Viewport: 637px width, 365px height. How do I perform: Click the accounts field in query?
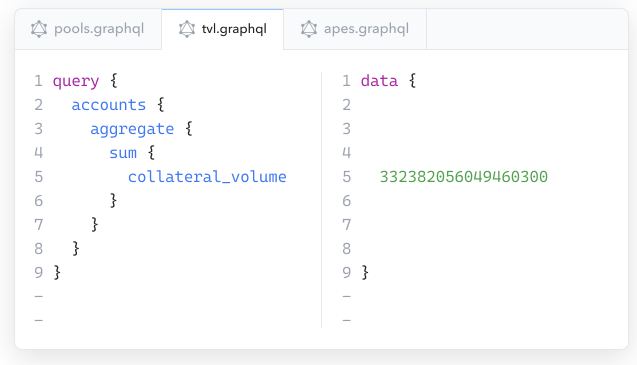pyautogui.click(x=108, y=105)
